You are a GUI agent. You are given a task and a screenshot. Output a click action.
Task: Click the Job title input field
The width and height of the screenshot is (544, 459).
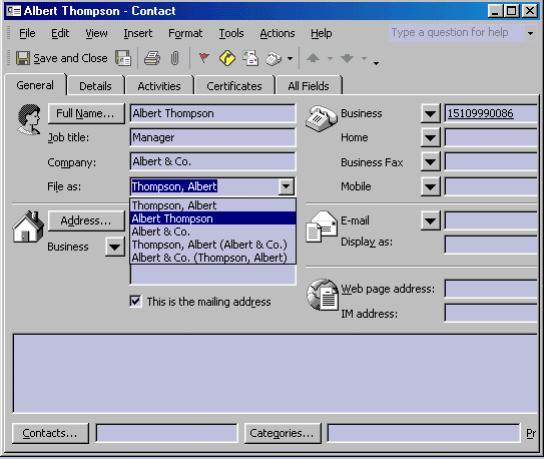coord(213,137)
